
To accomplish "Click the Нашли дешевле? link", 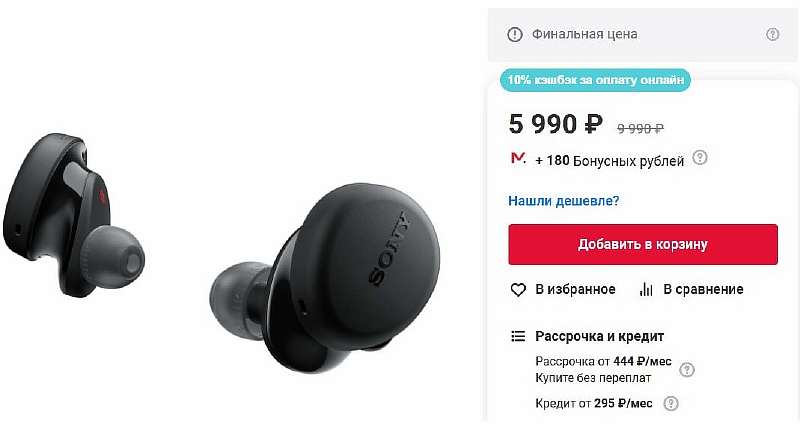I will (563, 201).
